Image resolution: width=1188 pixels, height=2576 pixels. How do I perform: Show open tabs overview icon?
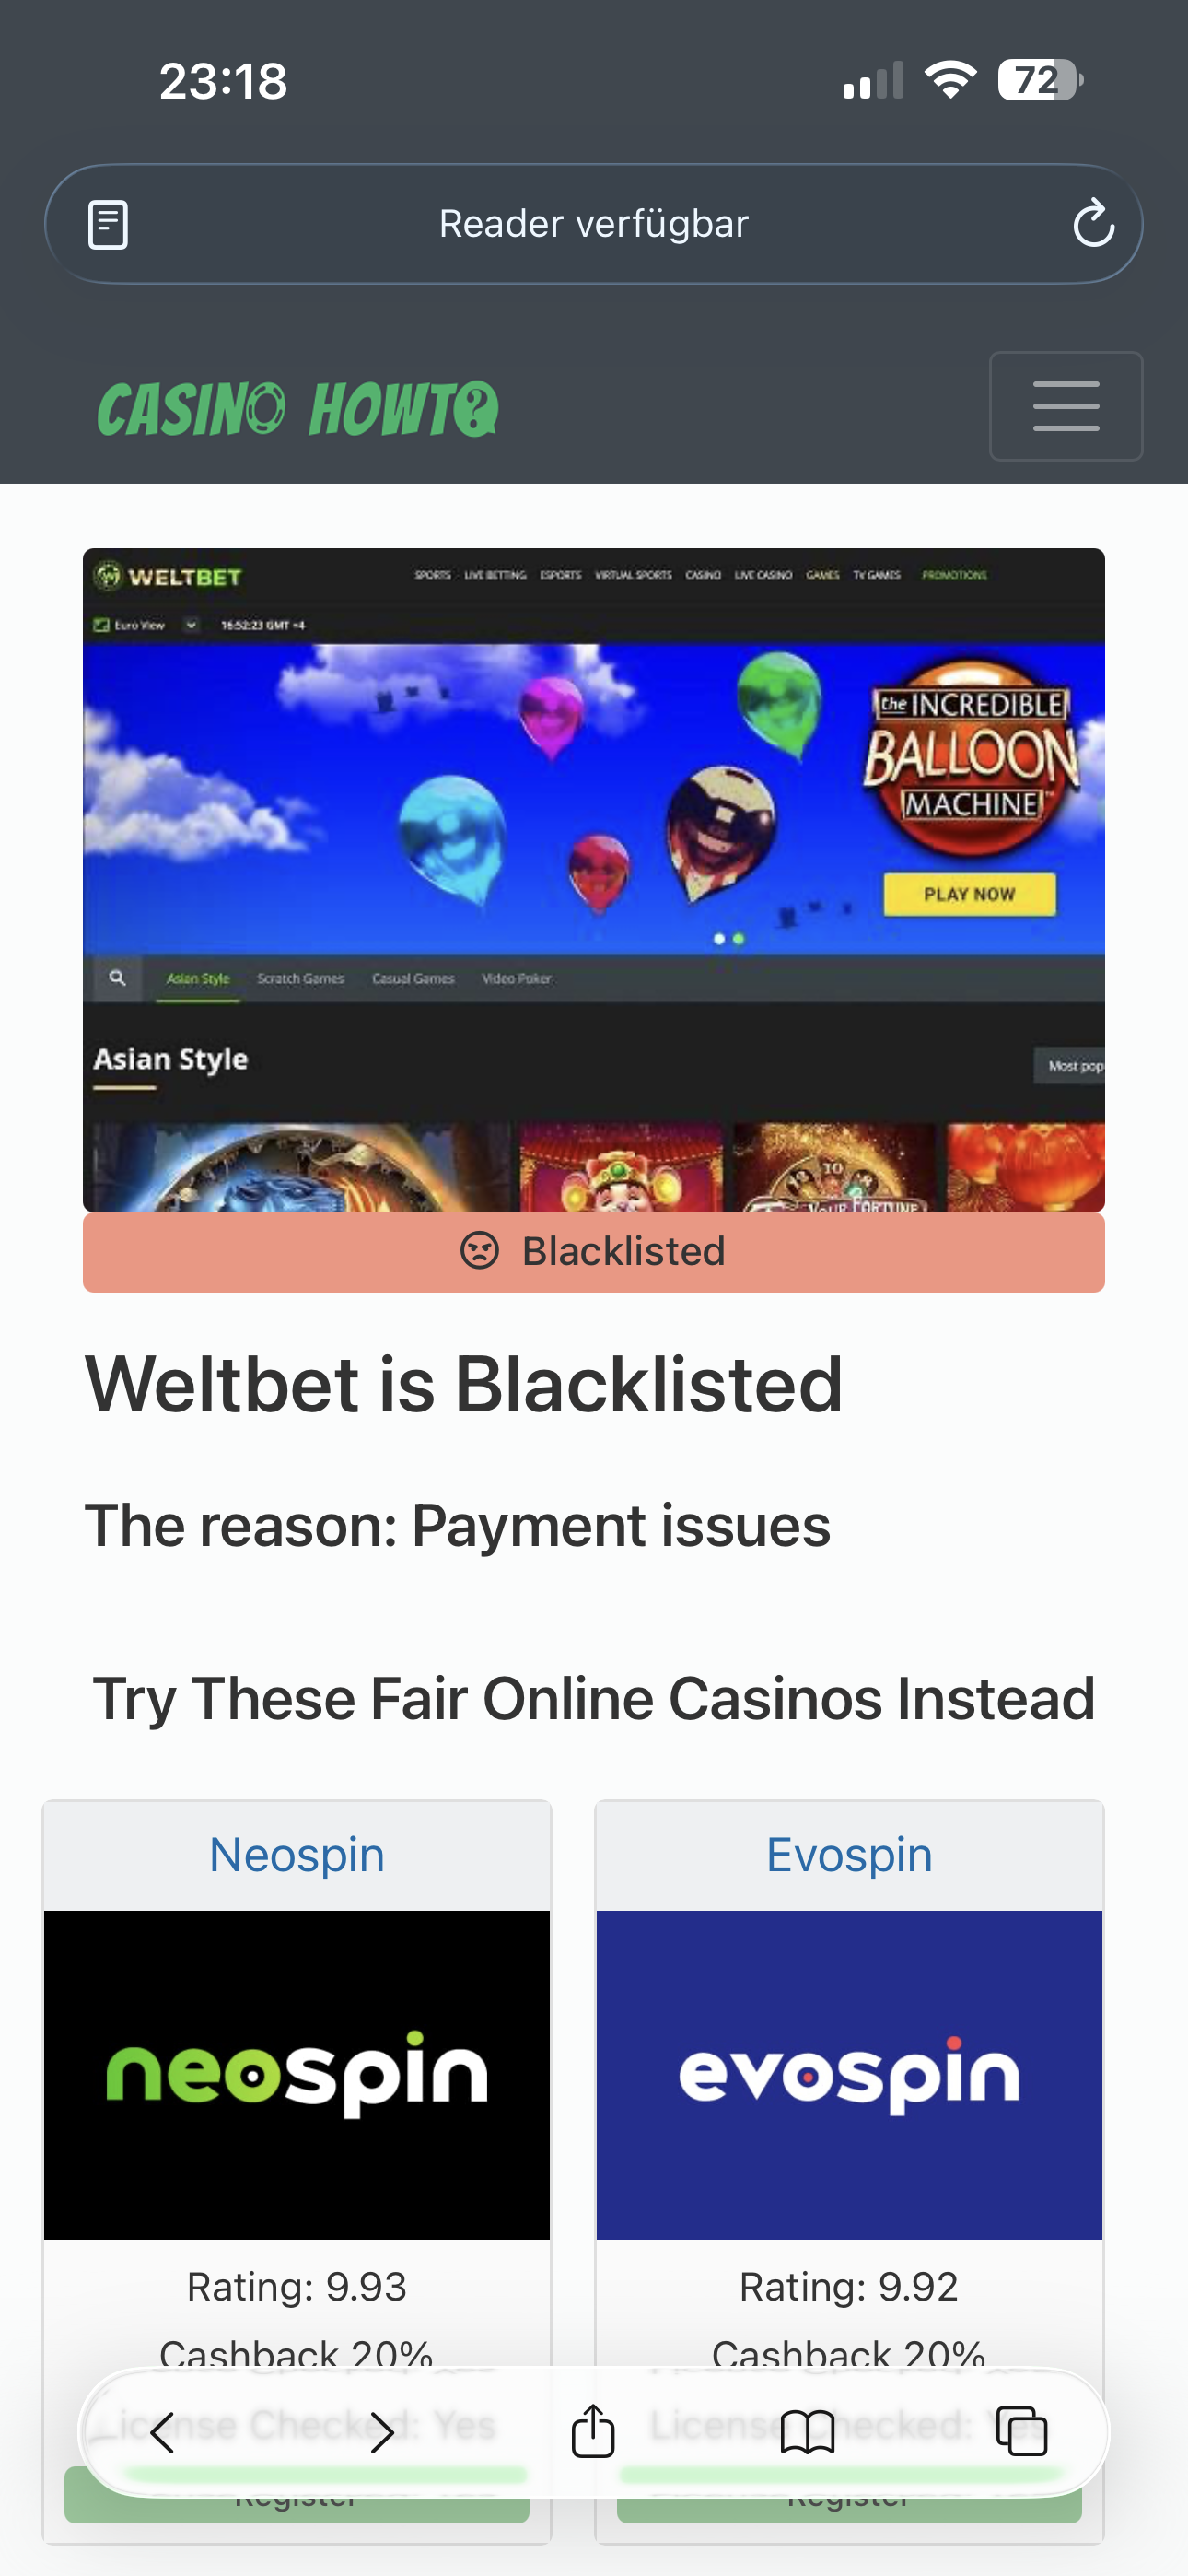coord(1022,2432)
